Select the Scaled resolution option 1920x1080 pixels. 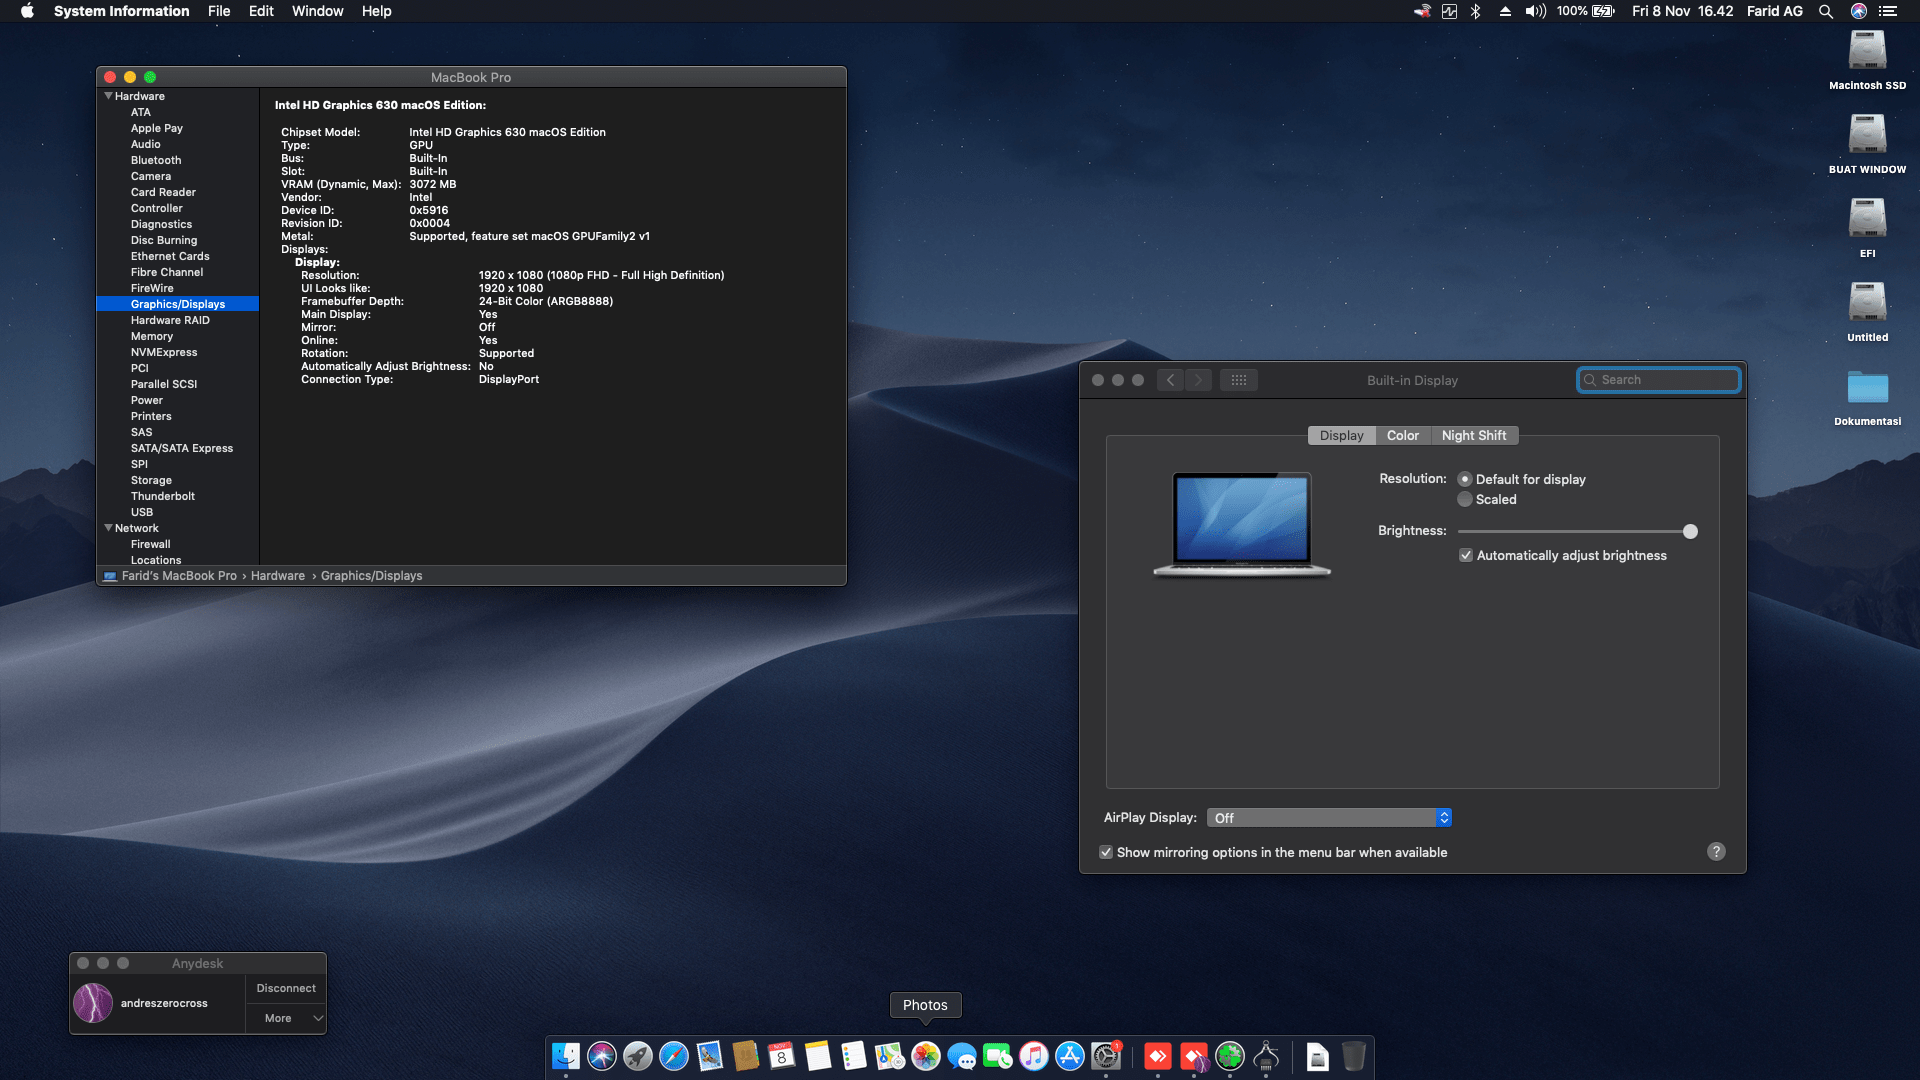click(x=1465, y=499)
